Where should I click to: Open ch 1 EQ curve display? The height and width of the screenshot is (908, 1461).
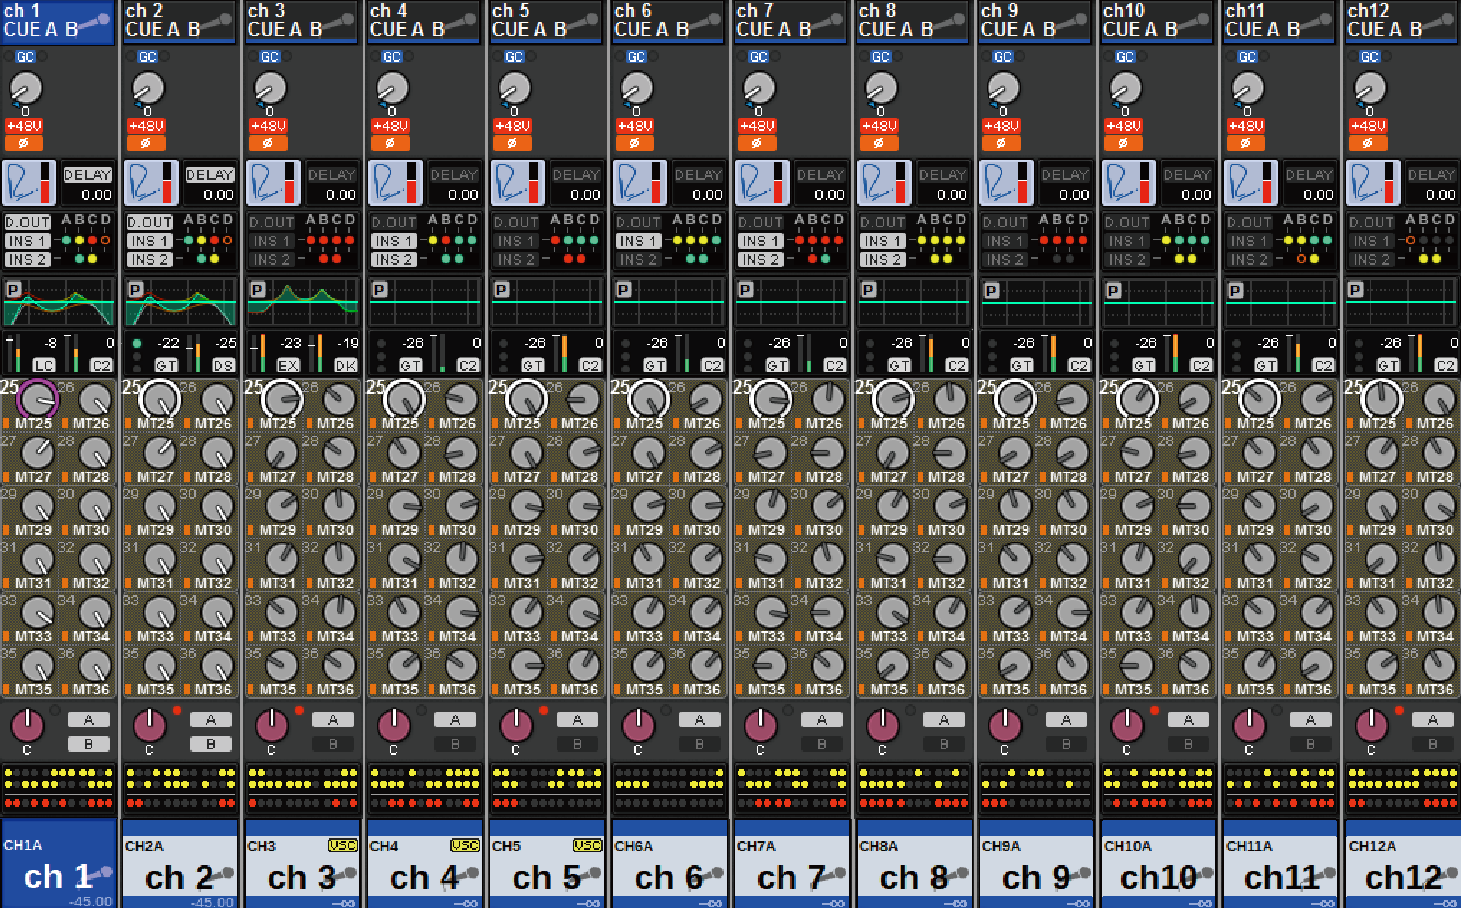(58, 303)
